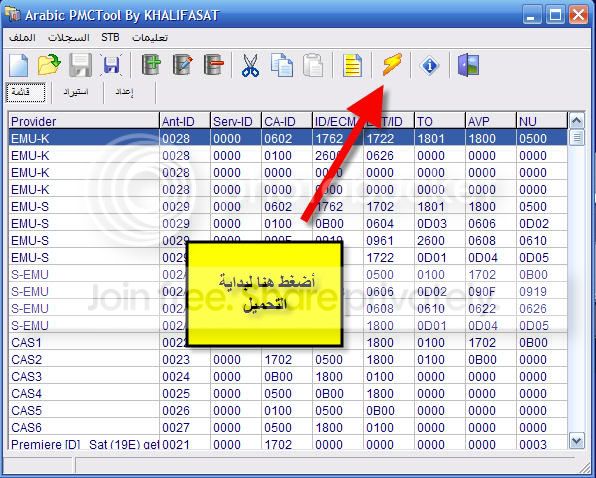Viewport: 596px width, 478px height.
Task: Switch to the إعداد tab
Action: [x=124, y=92]
